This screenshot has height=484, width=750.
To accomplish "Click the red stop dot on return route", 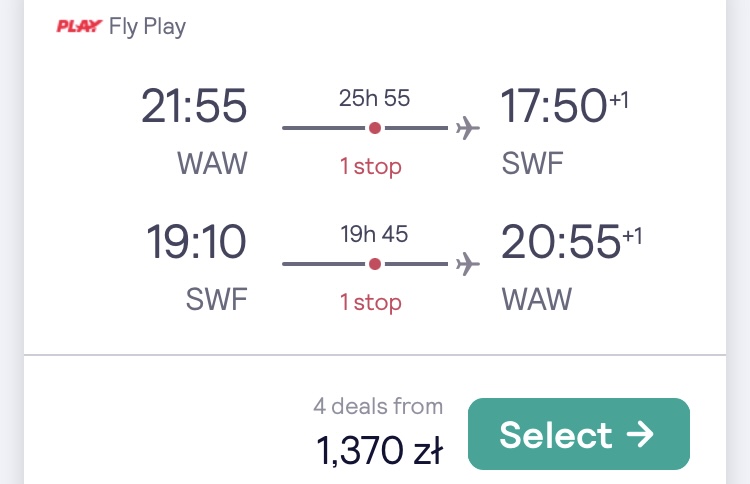I will pos(375,264).
